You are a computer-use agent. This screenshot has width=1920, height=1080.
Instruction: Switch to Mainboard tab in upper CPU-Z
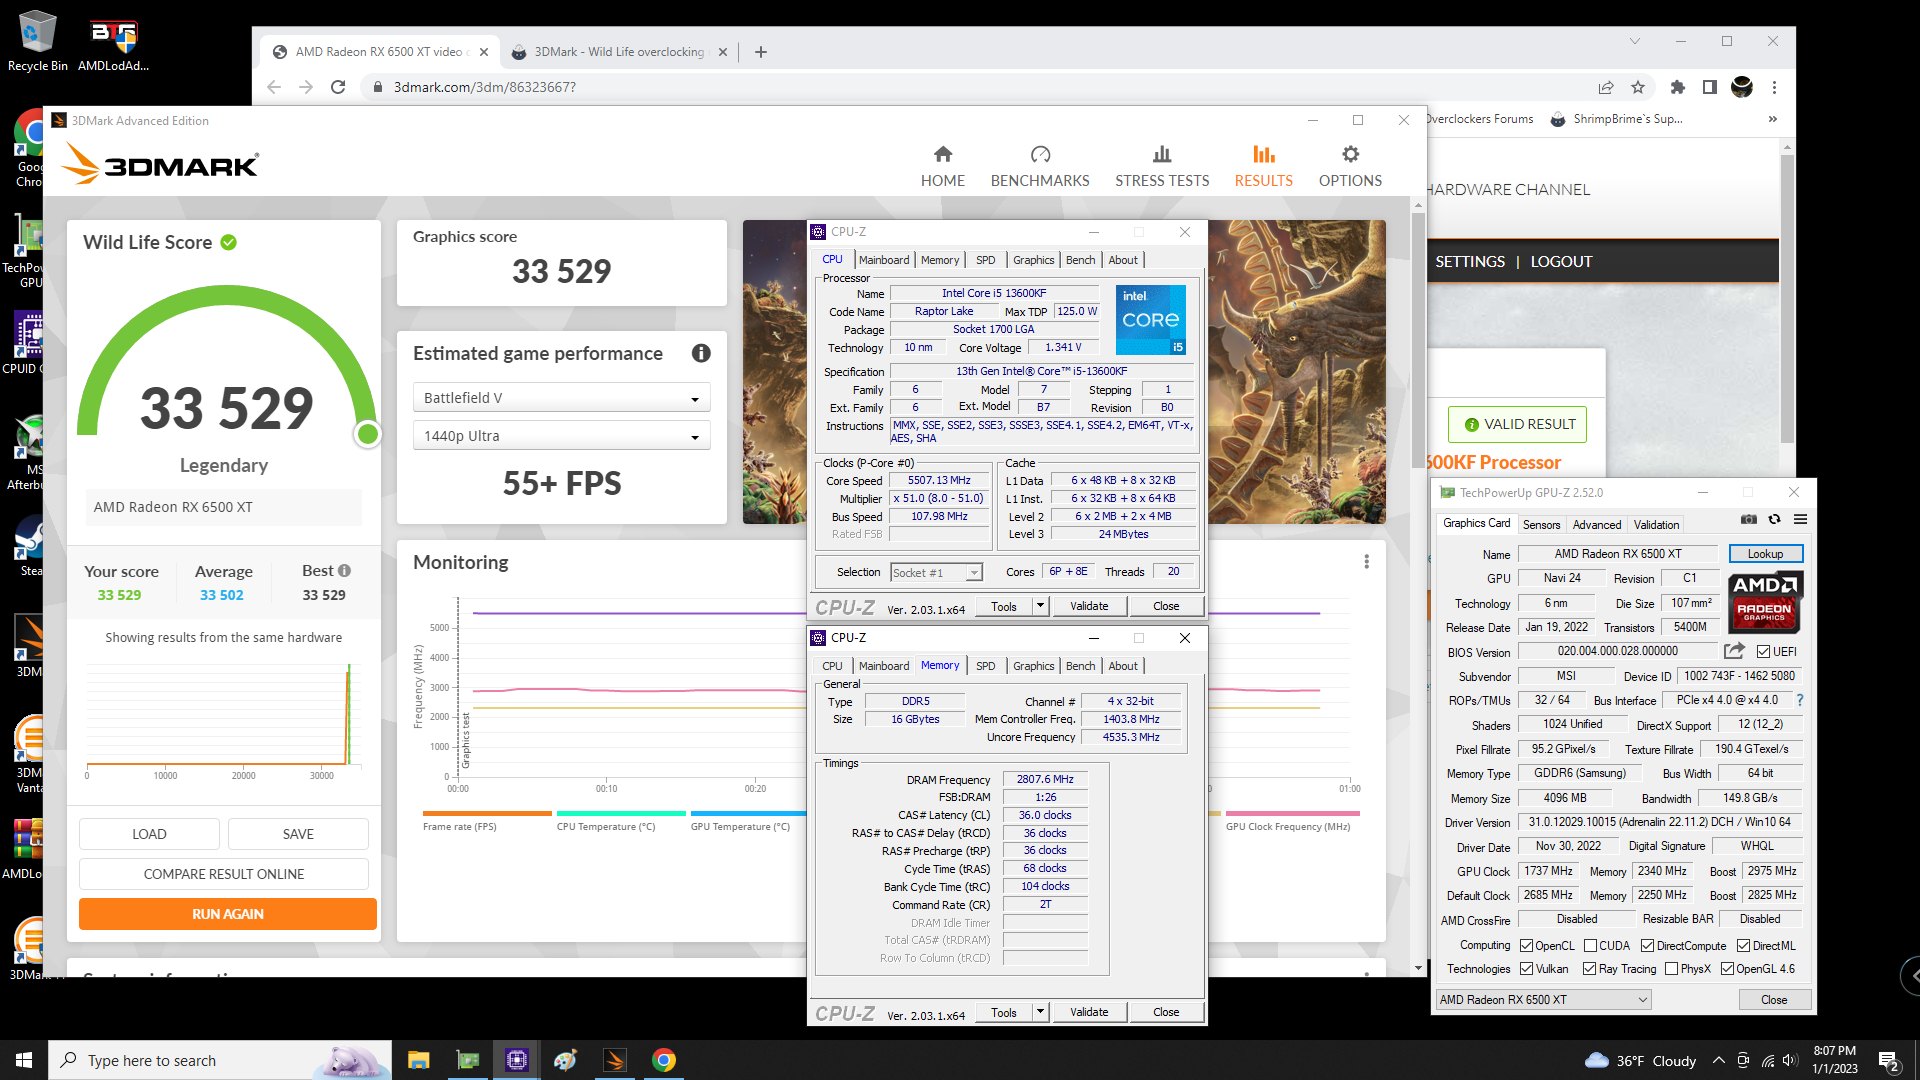(x=884, y=259)
